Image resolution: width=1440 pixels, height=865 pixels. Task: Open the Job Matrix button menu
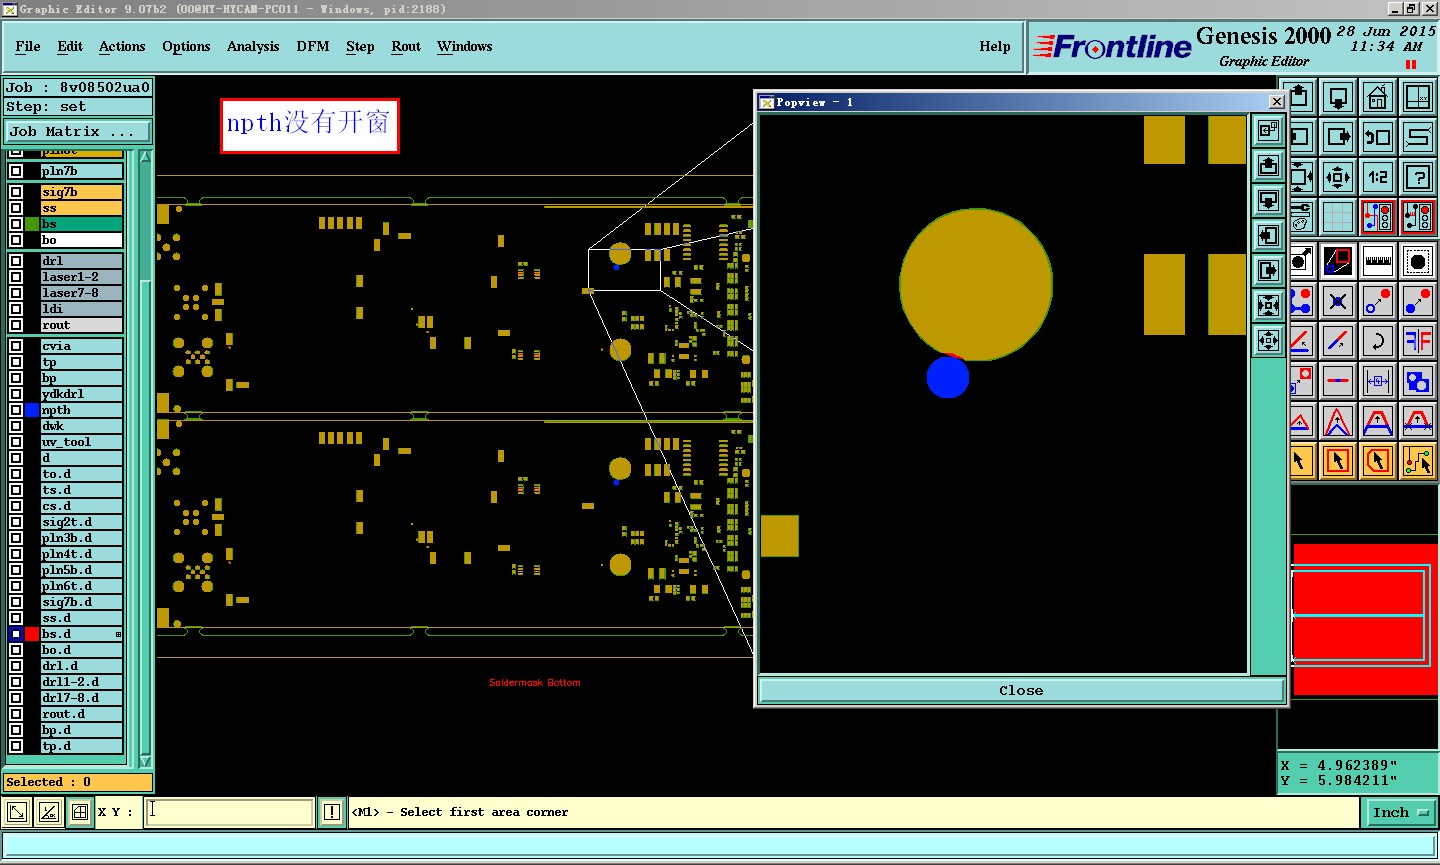pyautogui.click(x=77, y=132)
